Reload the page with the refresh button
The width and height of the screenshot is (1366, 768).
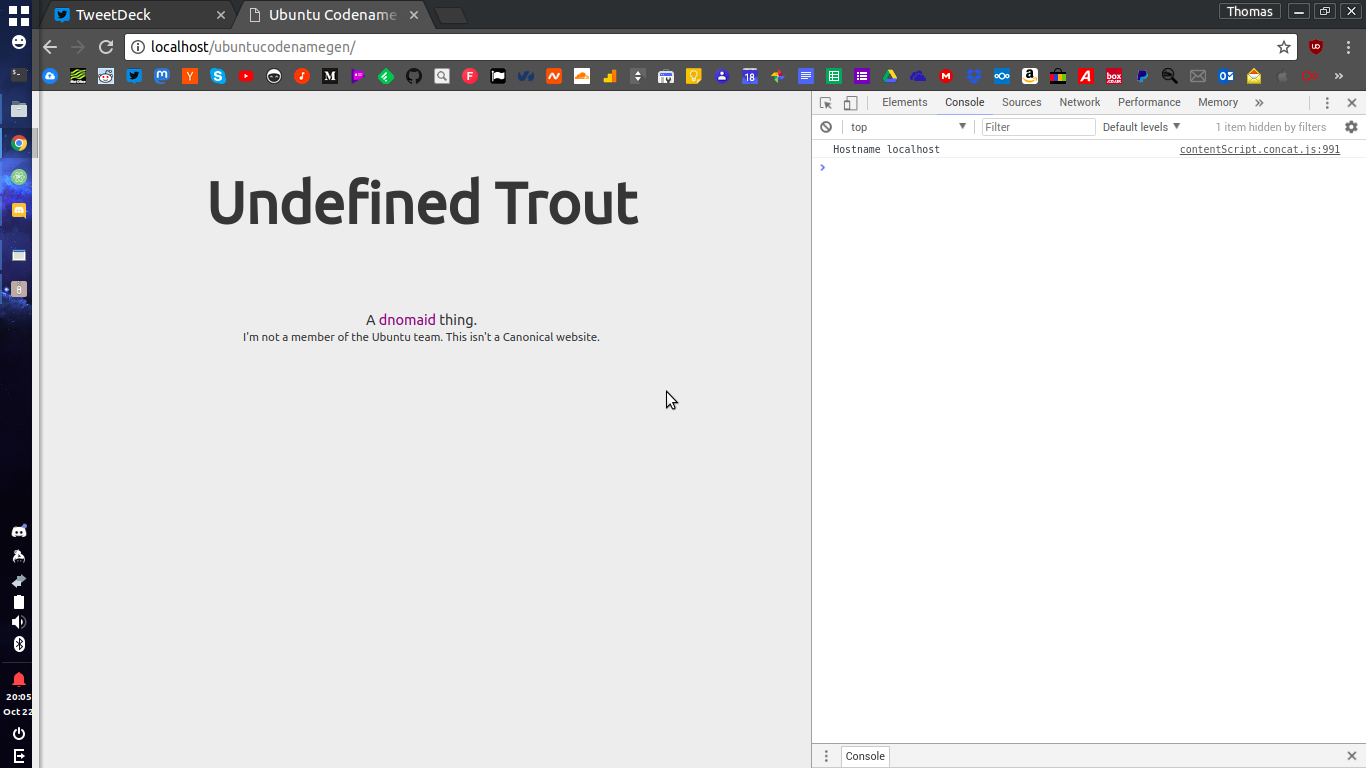[x=106, y=47]
